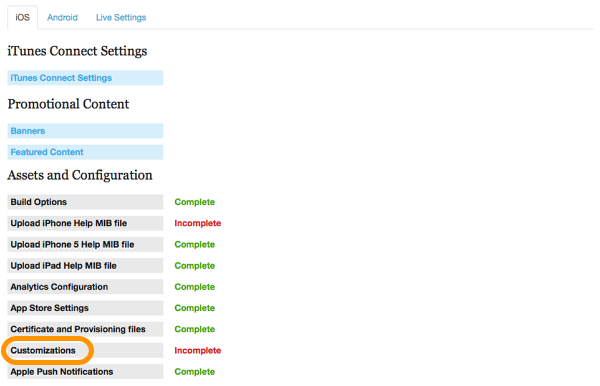Click Complete status beside Apple Push Notifications

pos(194,371)
